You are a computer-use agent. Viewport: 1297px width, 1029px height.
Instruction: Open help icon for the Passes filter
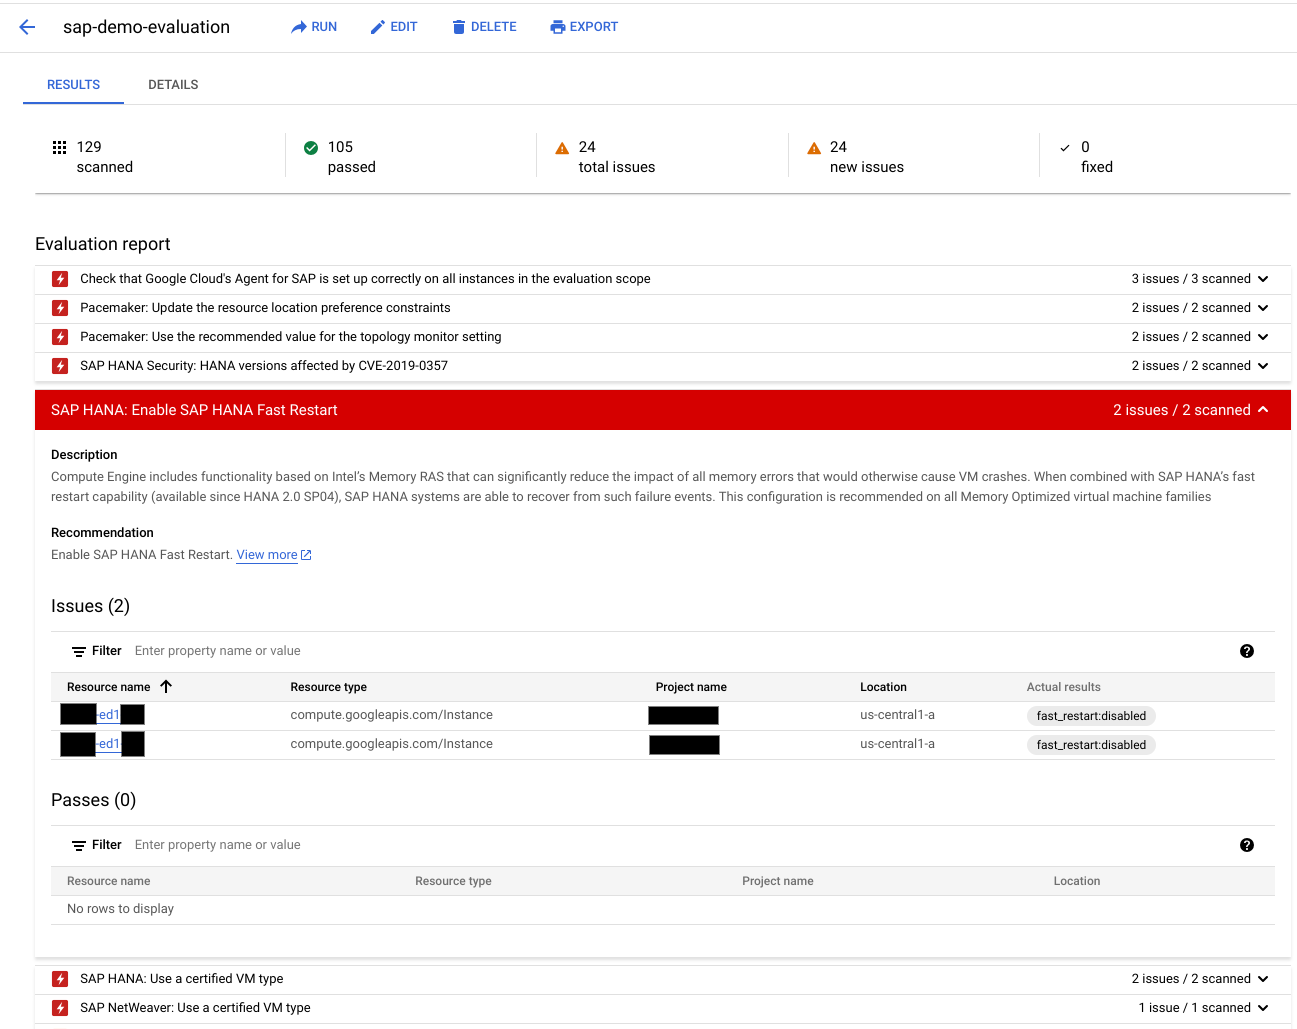point(1247,845)
